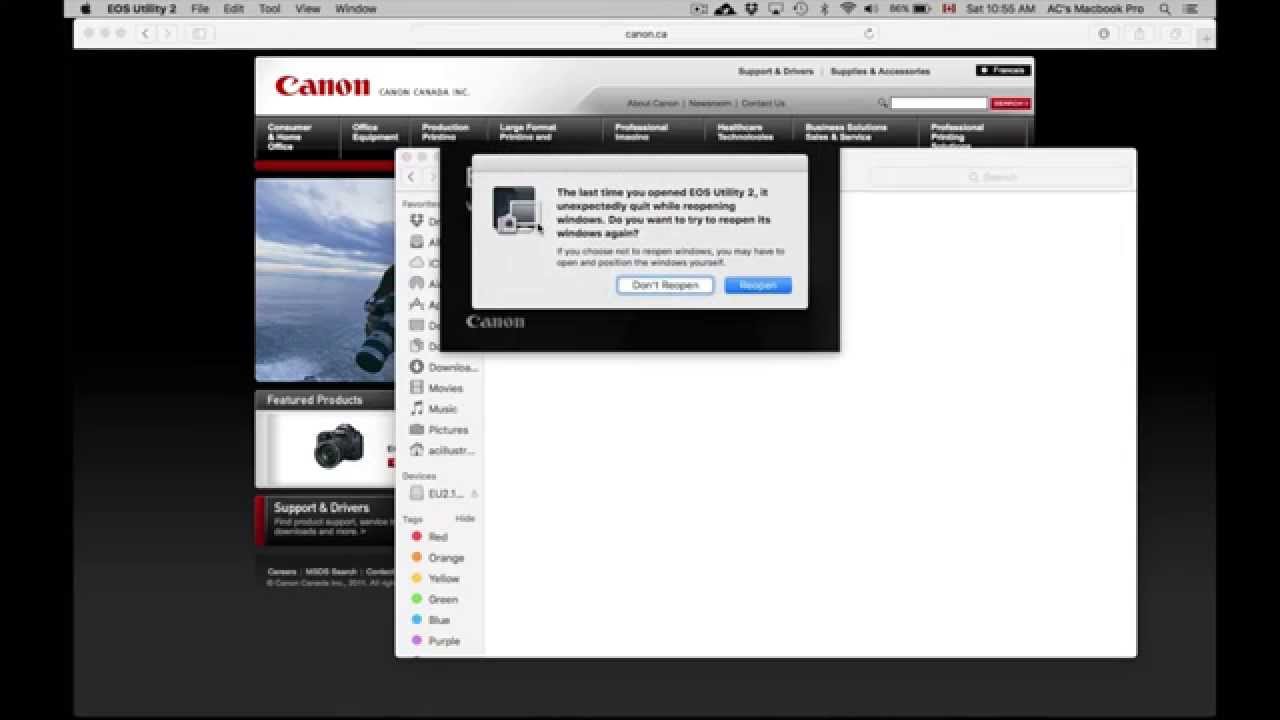Switch the Canon site to Français
The height and width of the screenshot is (720, 1280).
coord(1003,71)
